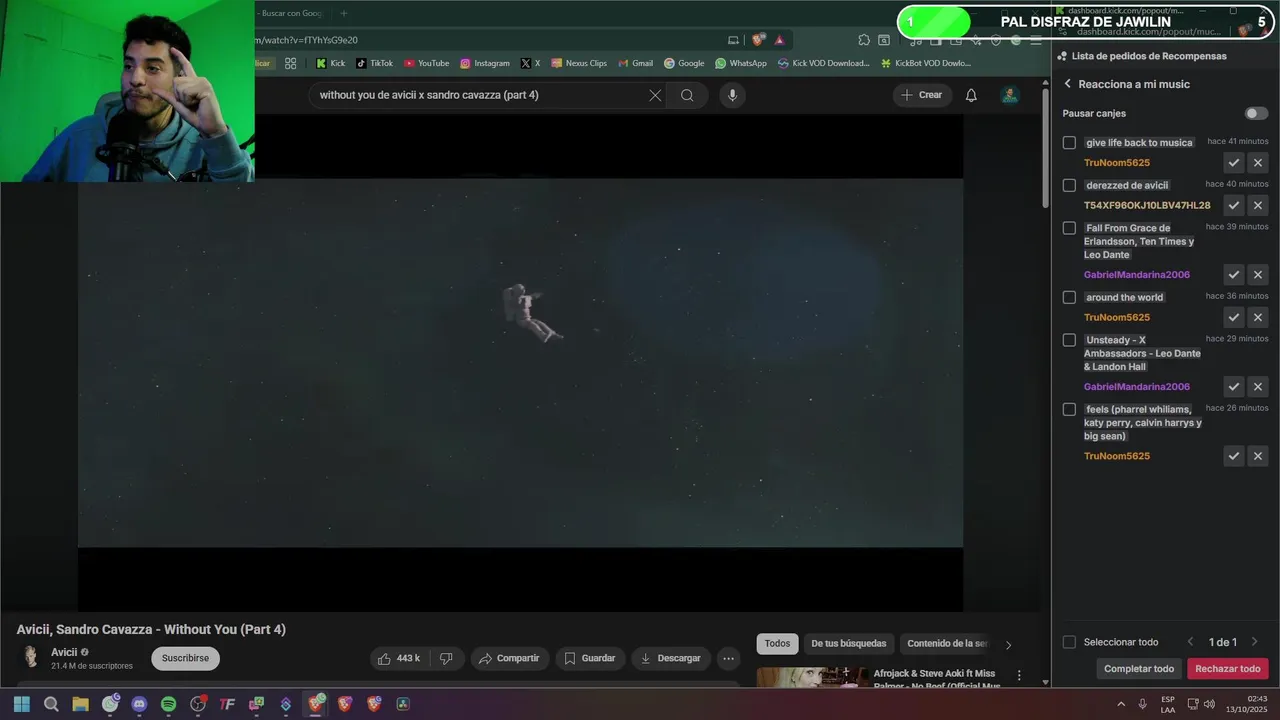Open a new browser tab
The height and width of the screenshot is (720, 1280).
coord(344,13)
